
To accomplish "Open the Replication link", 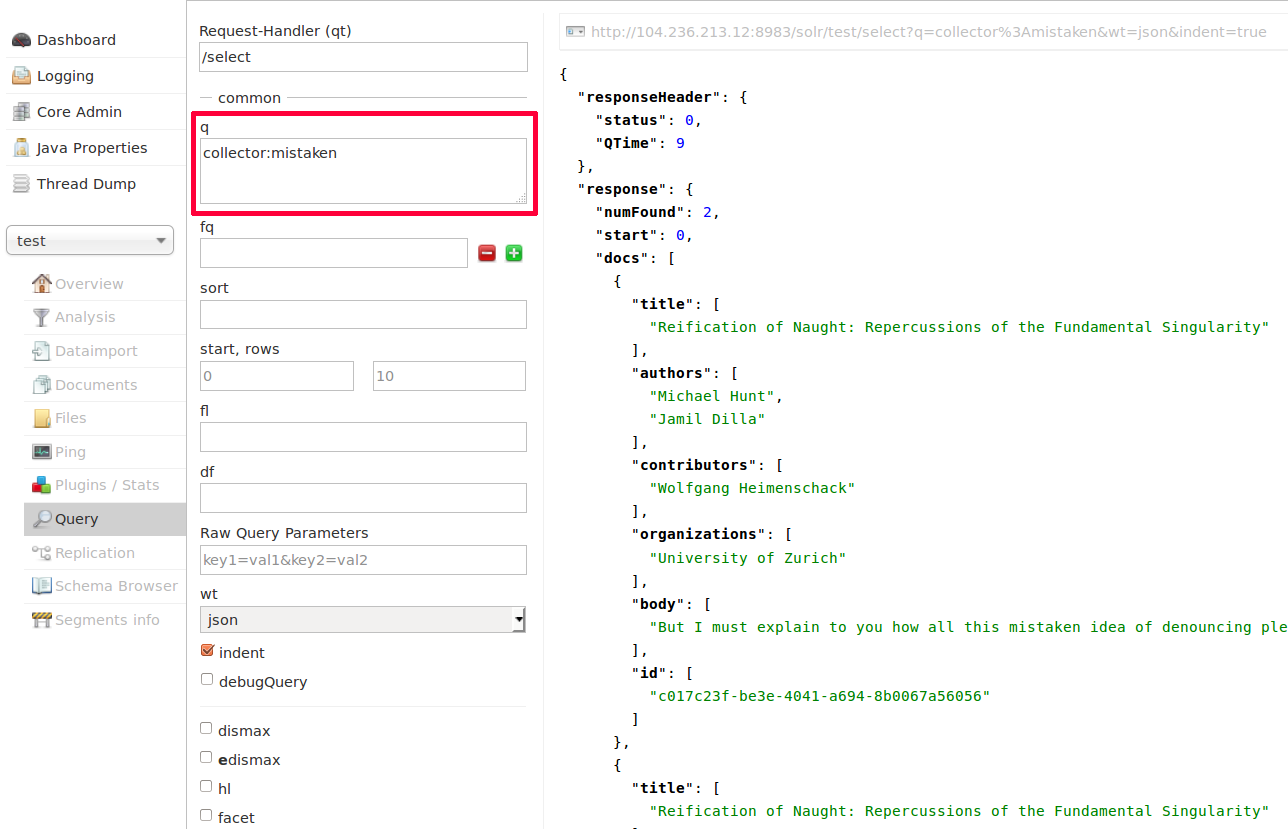I will click(95, 553).
